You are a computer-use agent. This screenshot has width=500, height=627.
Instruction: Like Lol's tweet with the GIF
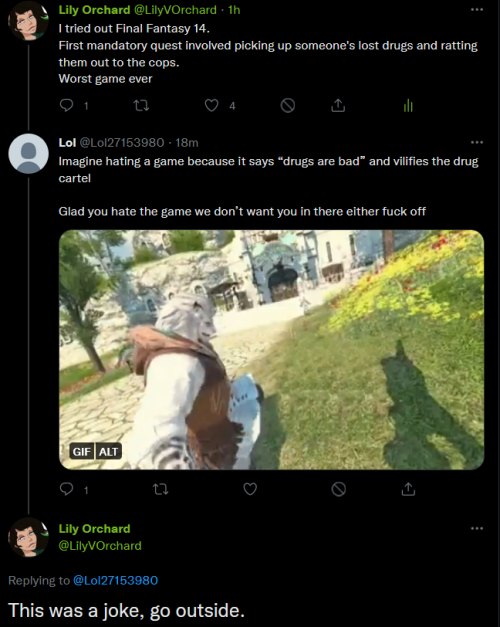250,489
